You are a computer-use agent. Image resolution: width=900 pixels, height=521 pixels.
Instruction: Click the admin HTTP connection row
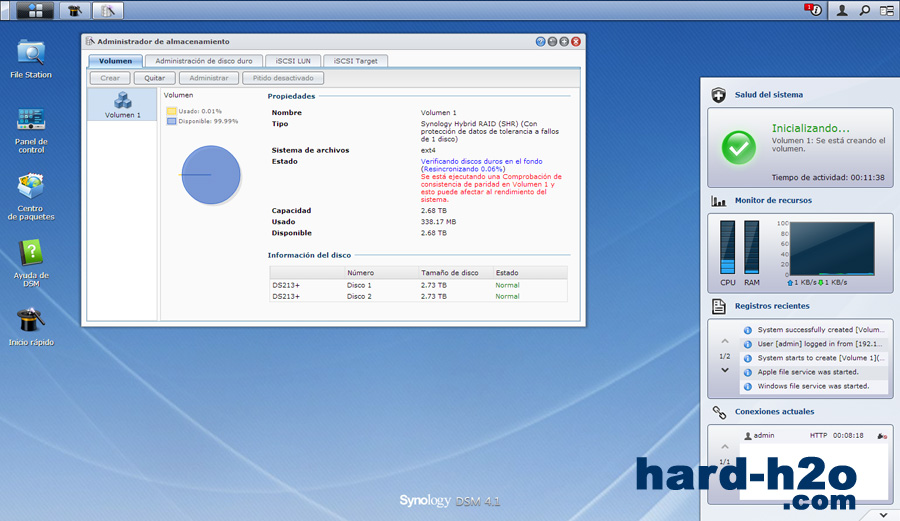point(814,436)
